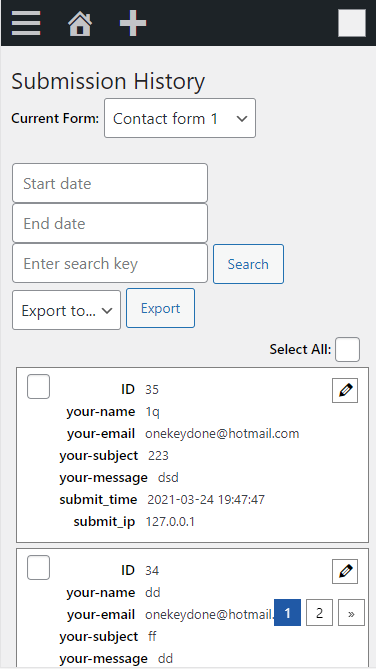Viewport: 376px width, 669px height.
Task: Focus the End date field
Action: [110, 223]
